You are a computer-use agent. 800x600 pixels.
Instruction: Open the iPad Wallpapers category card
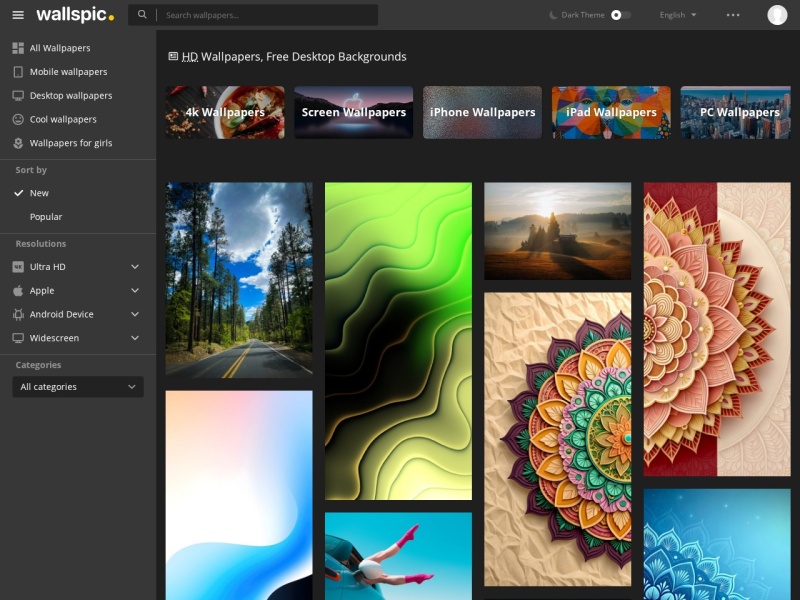coord(611,112)
